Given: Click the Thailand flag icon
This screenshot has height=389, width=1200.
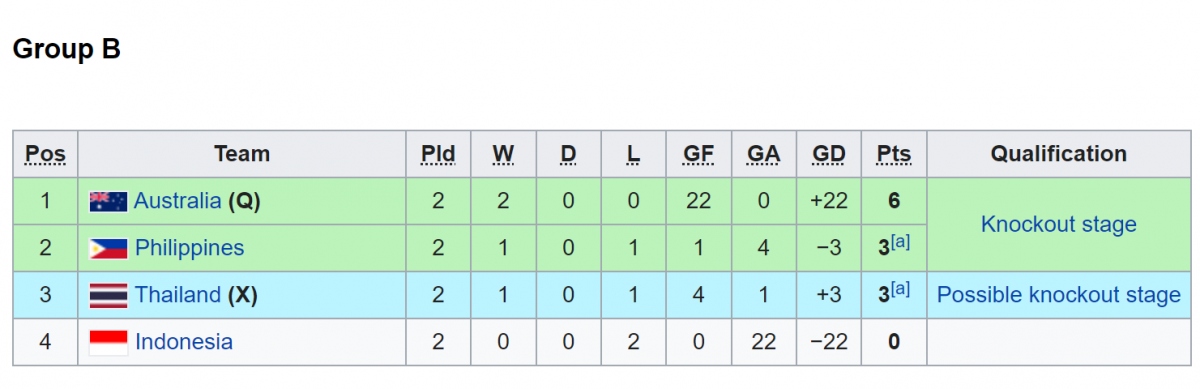Looking at the screenshot, I should [108, 295].
